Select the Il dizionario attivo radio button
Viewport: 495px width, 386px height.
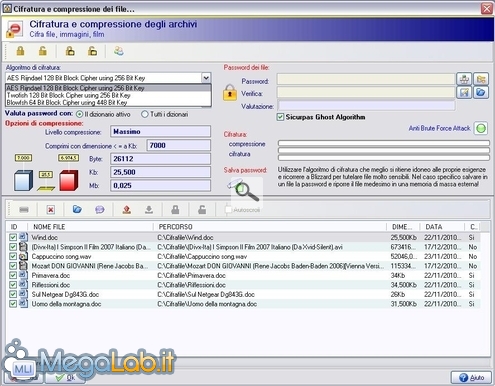click(x=79, y=114)
